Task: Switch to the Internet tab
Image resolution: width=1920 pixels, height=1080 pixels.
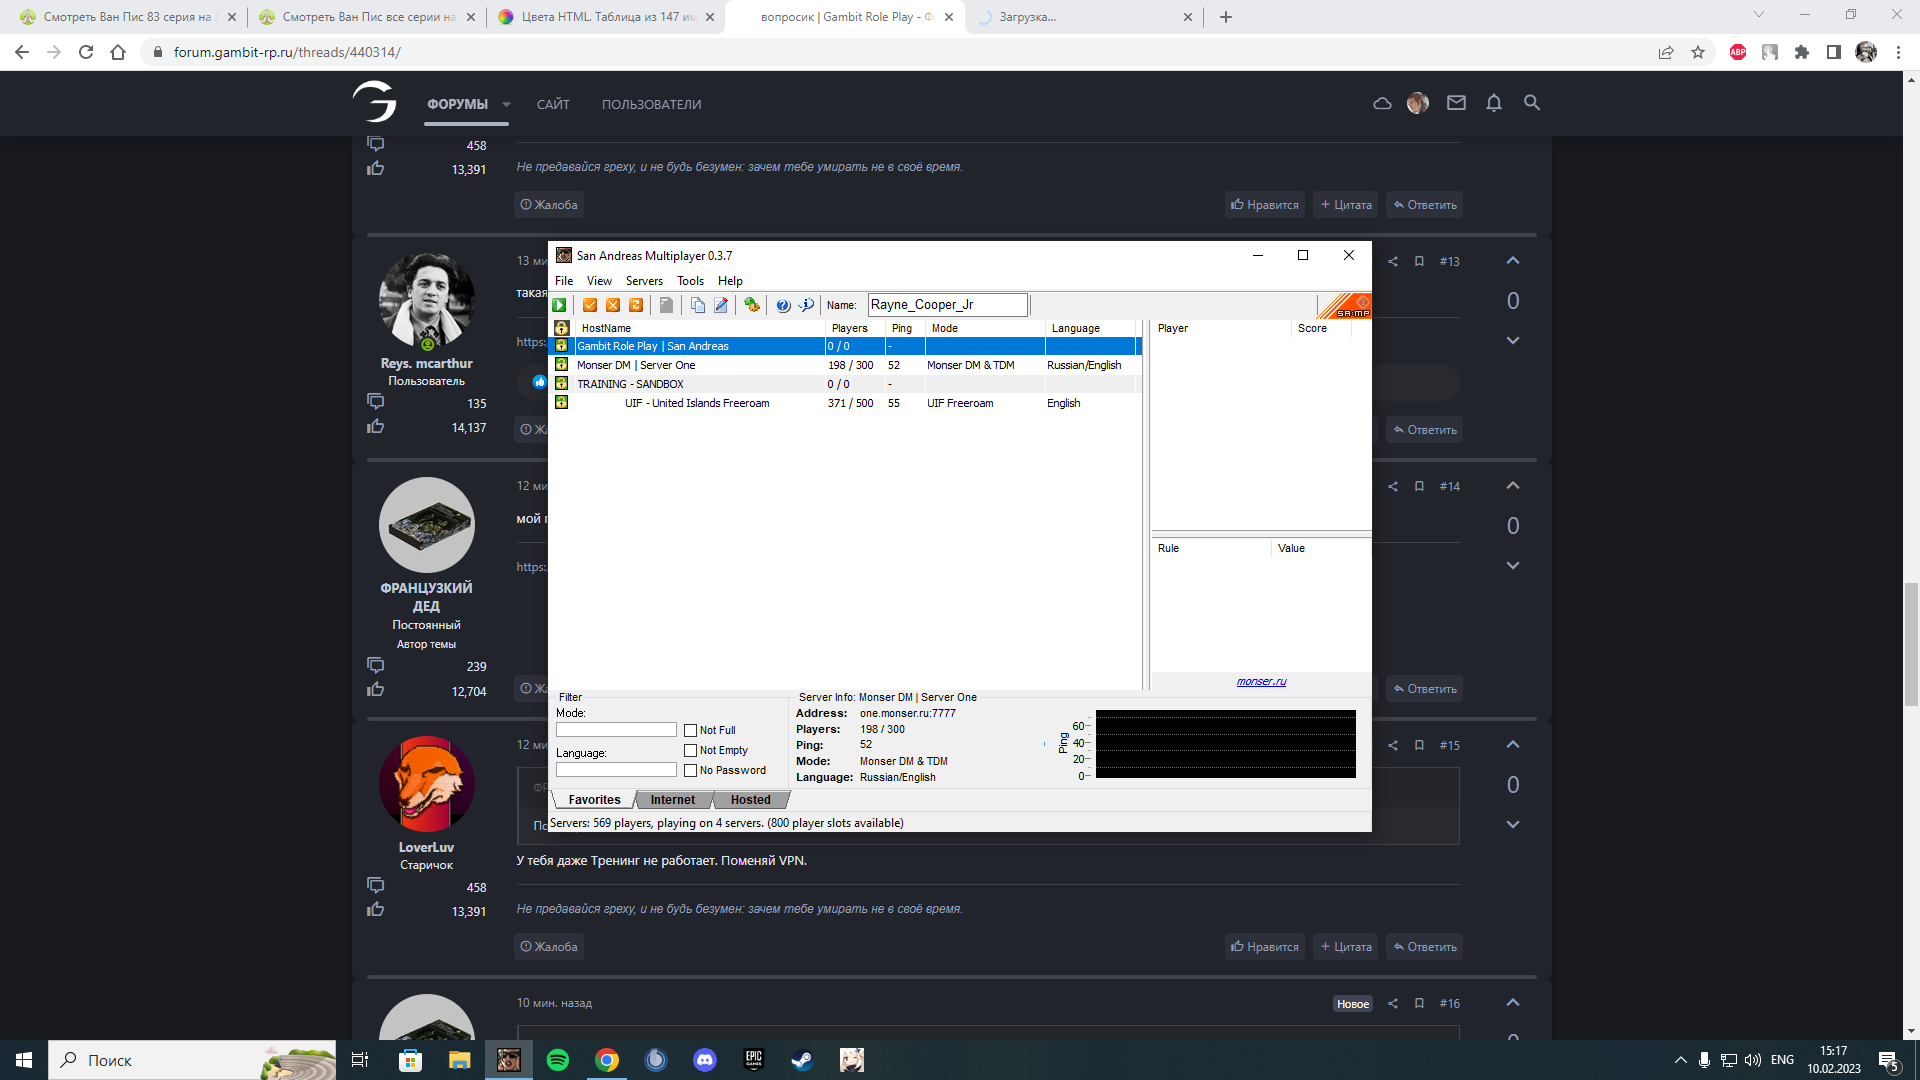Action: click(672, 800)
